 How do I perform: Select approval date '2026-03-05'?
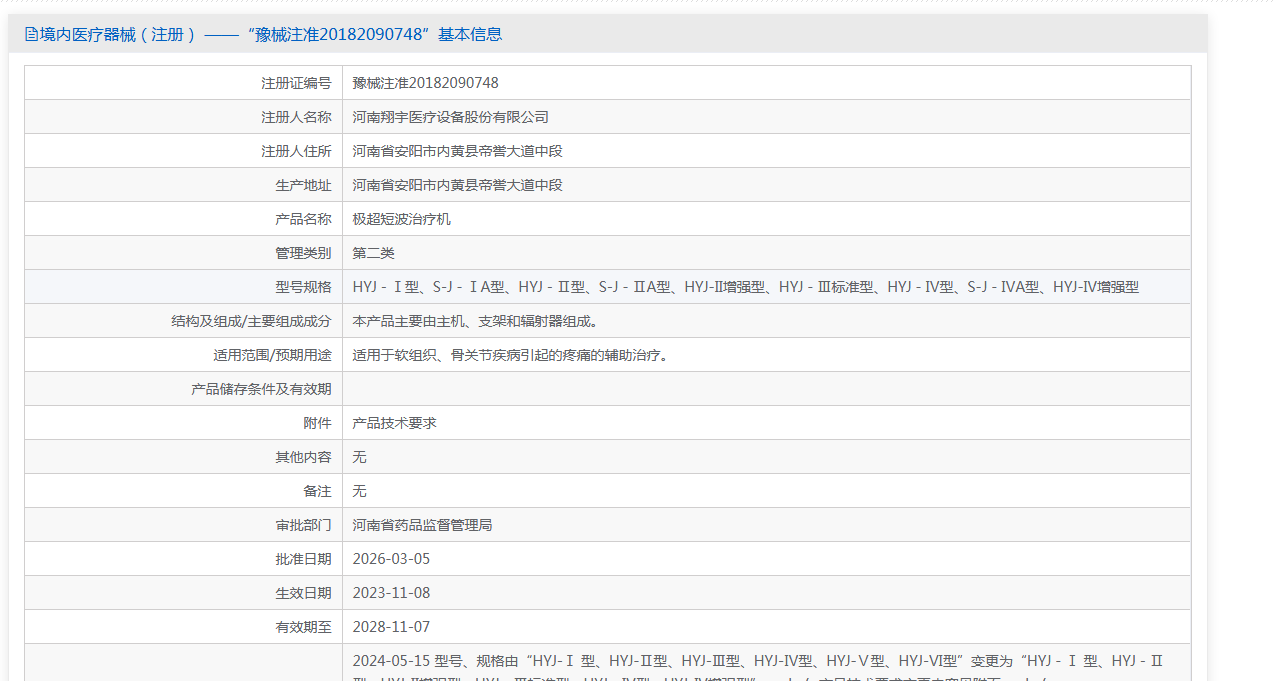[x=391, y=559]
